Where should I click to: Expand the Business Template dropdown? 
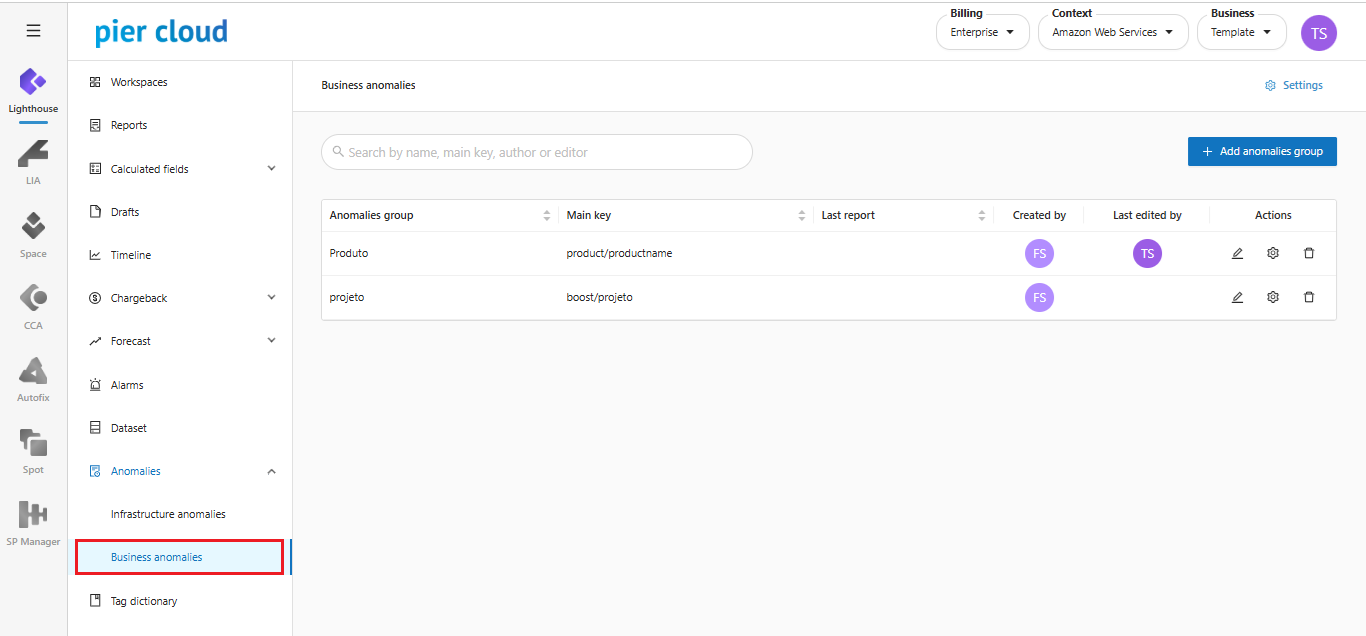1241,32
